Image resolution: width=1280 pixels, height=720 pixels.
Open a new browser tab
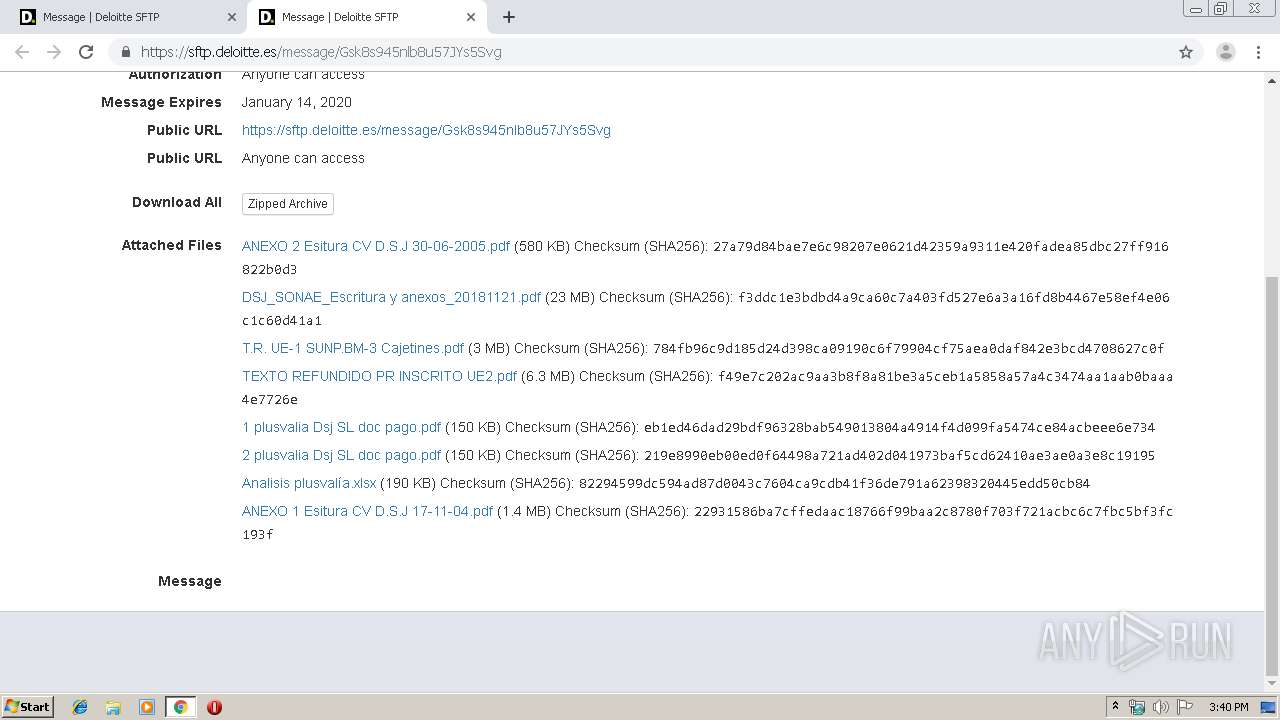pyautogui.click(x=509, y=17)
